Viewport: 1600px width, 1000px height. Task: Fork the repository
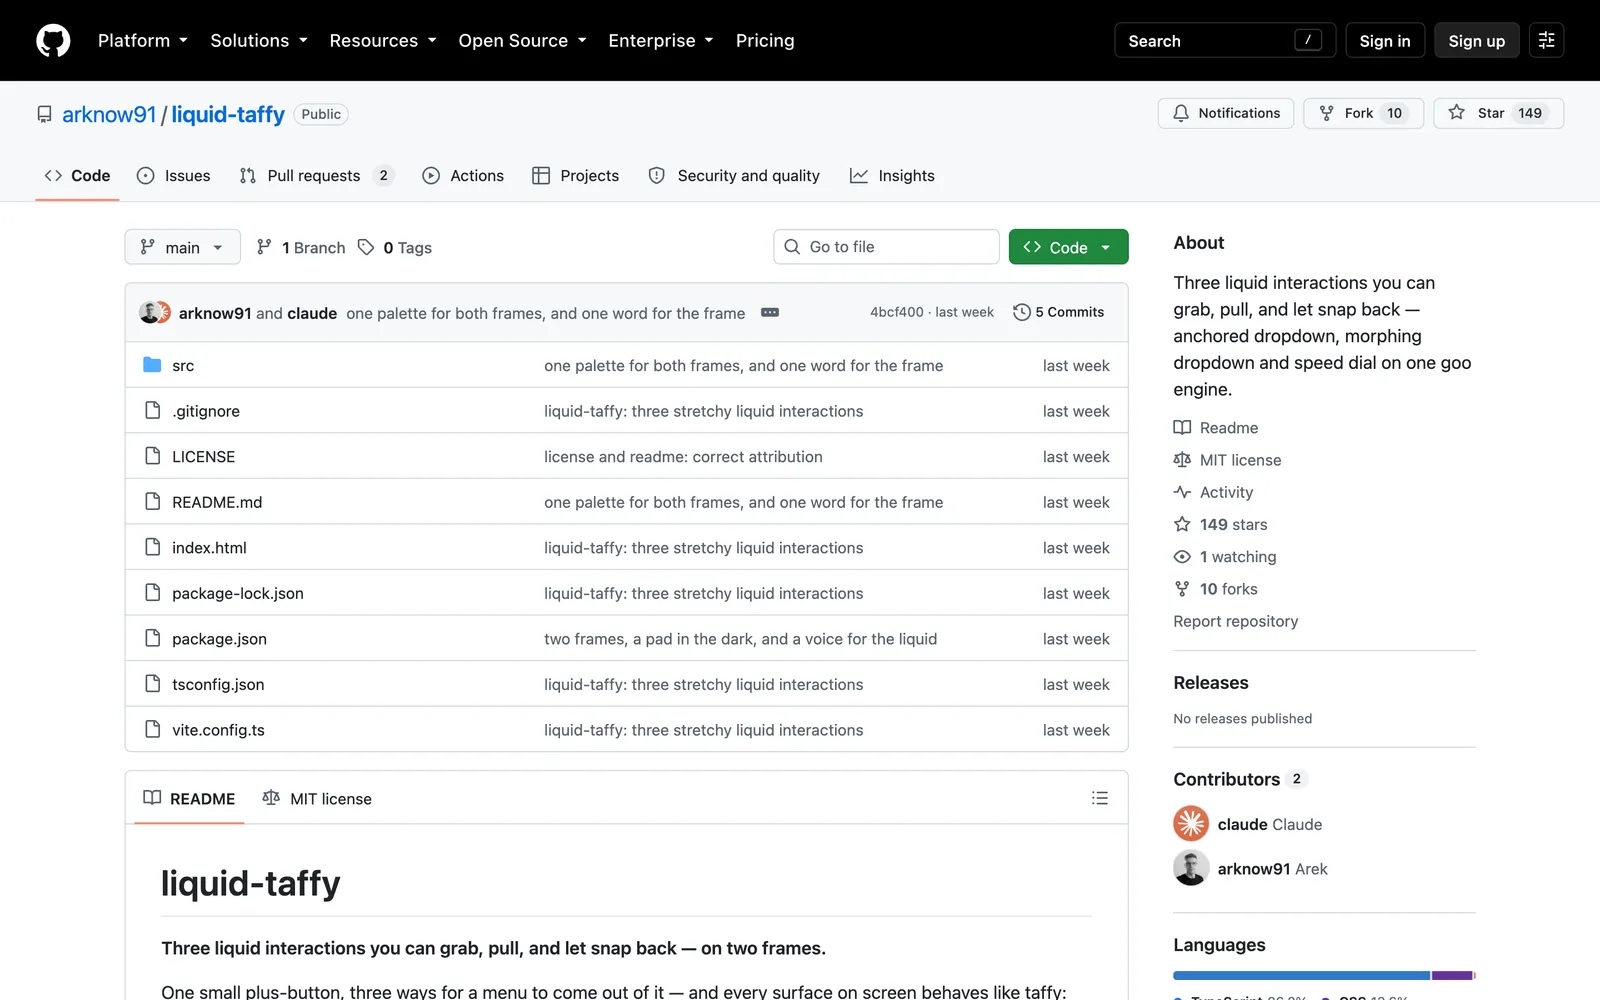tap(1363, 113)
